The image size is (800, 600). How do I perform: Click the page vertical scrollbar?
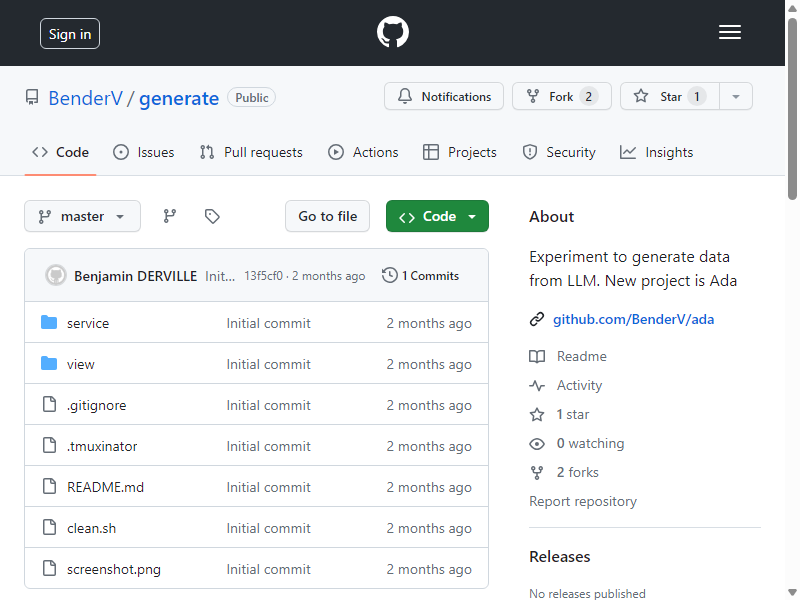click(792, 109)
